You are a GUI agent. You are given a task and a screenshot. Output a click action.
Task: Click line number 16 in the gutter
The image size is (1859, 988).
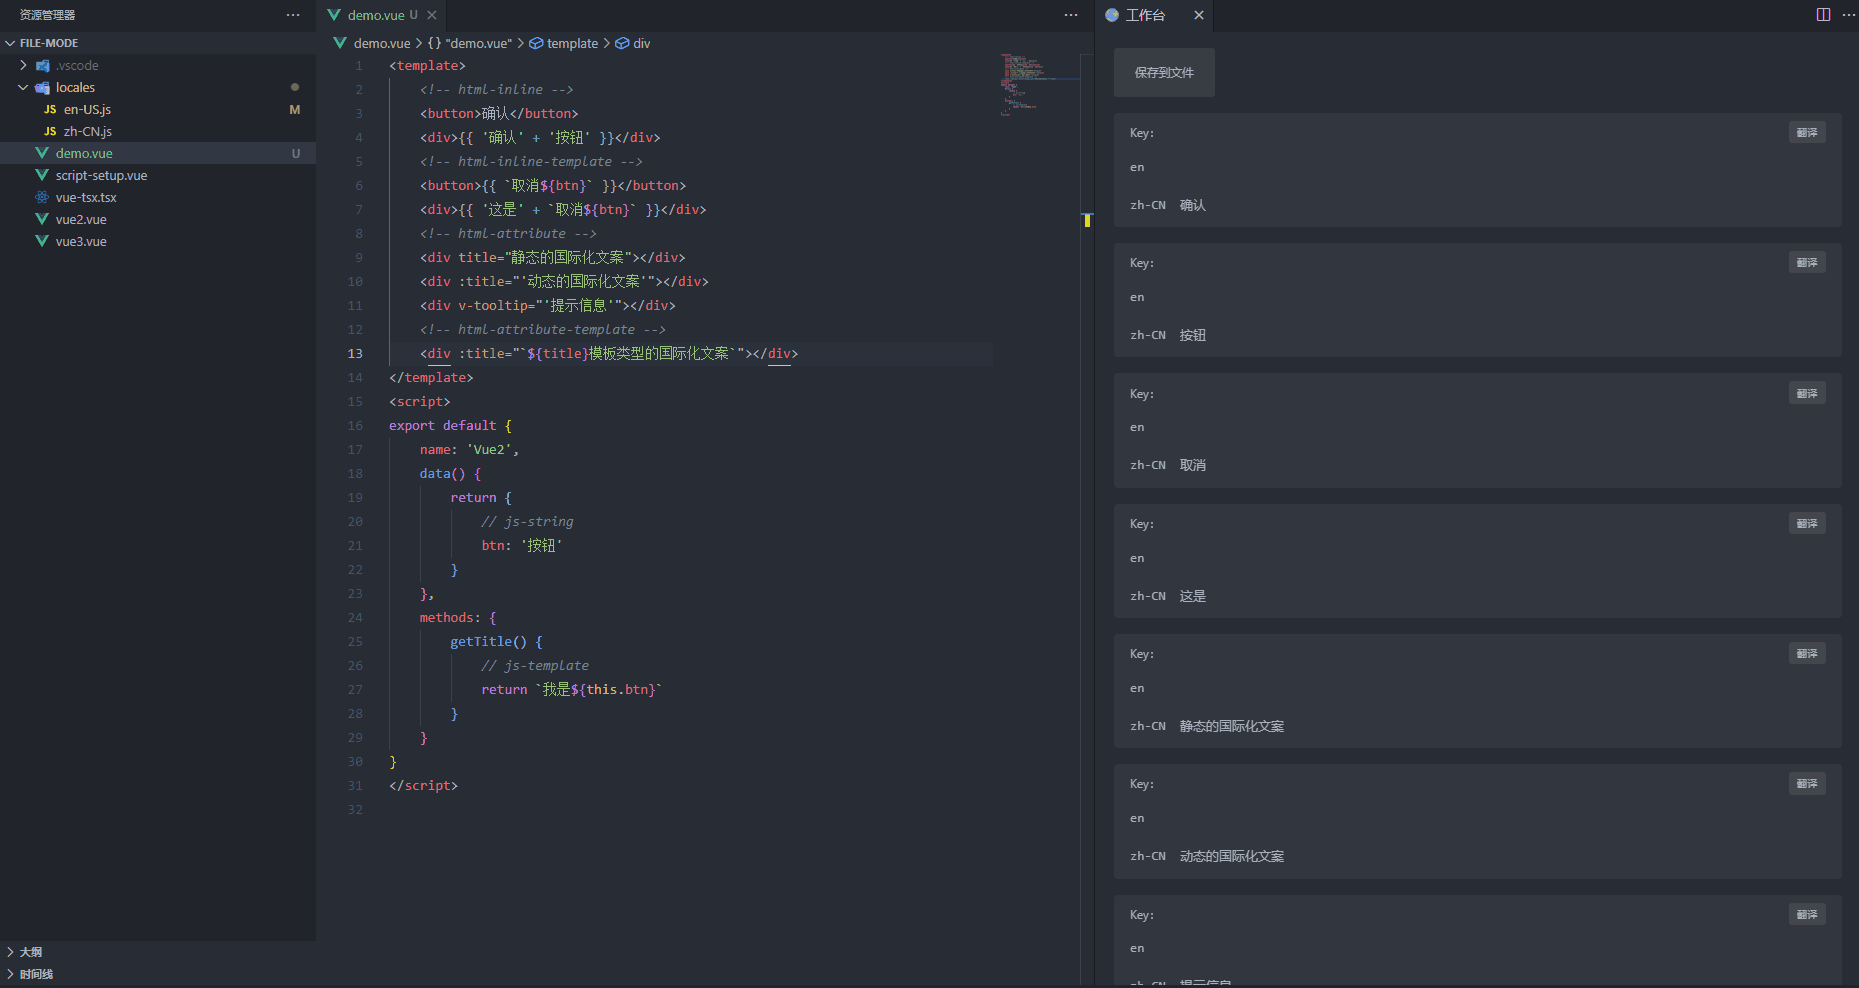pyautogui.click(x=355, y=425)
